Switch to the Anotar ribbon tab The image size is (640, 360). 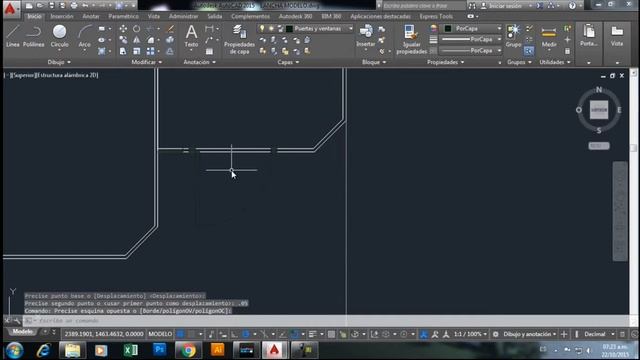[x=91, y=16]
